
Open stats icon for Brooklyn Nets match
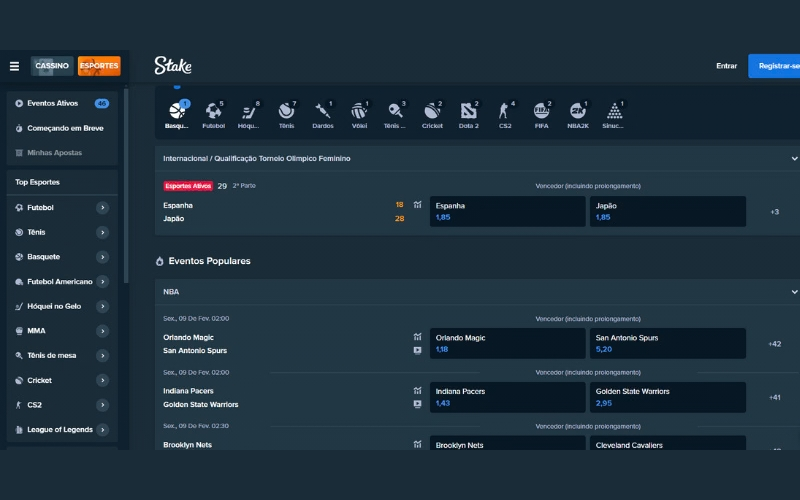(417, 444)
